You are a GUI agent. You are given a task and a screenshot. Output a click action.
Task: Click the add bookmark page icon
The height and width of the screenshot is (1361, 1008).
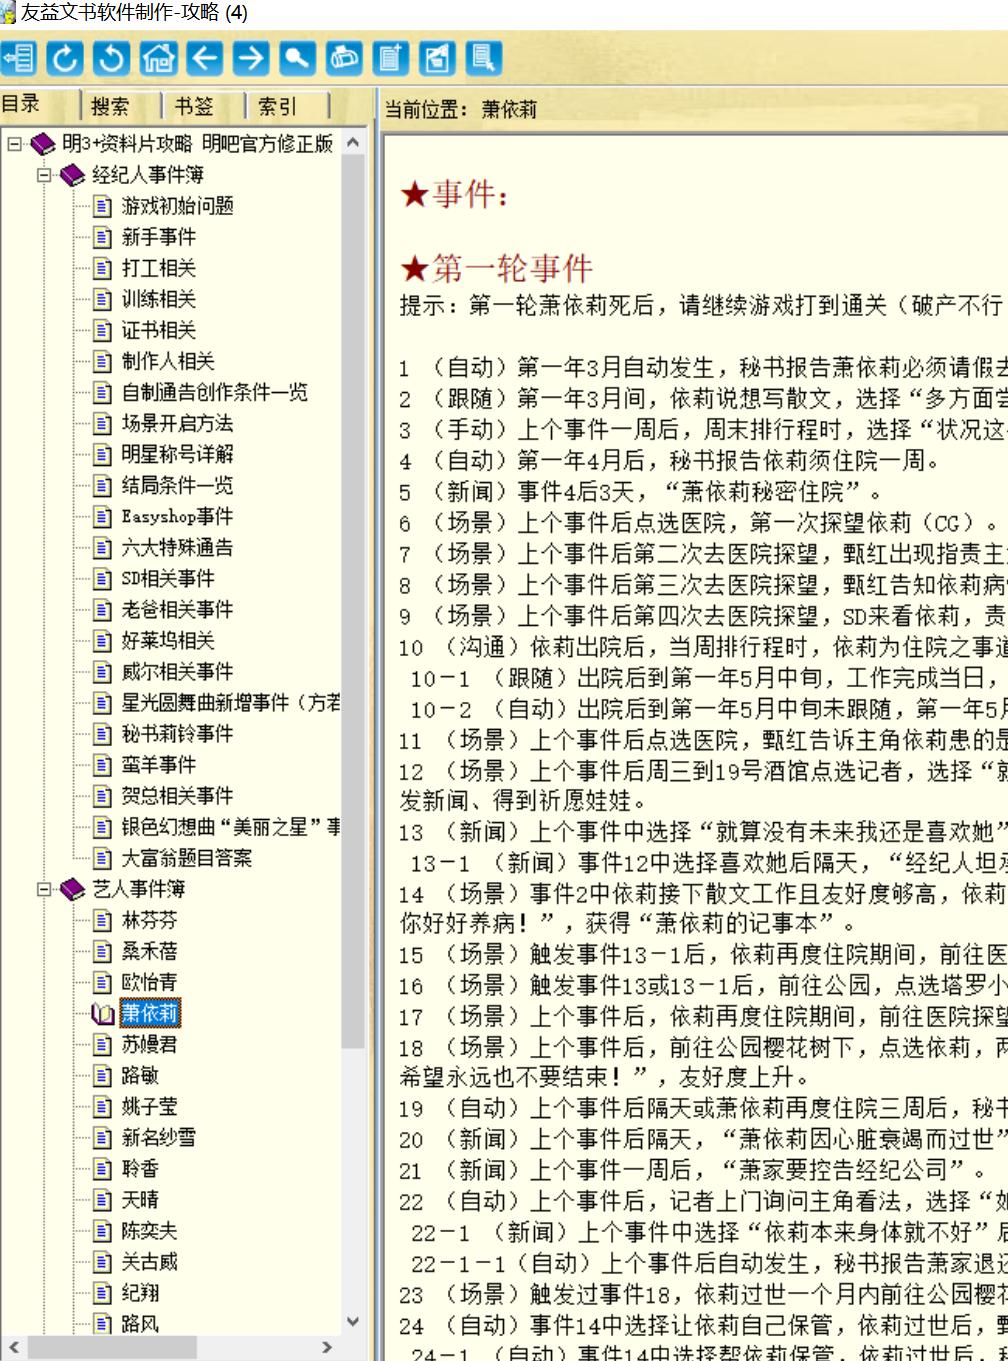point(391,58)
